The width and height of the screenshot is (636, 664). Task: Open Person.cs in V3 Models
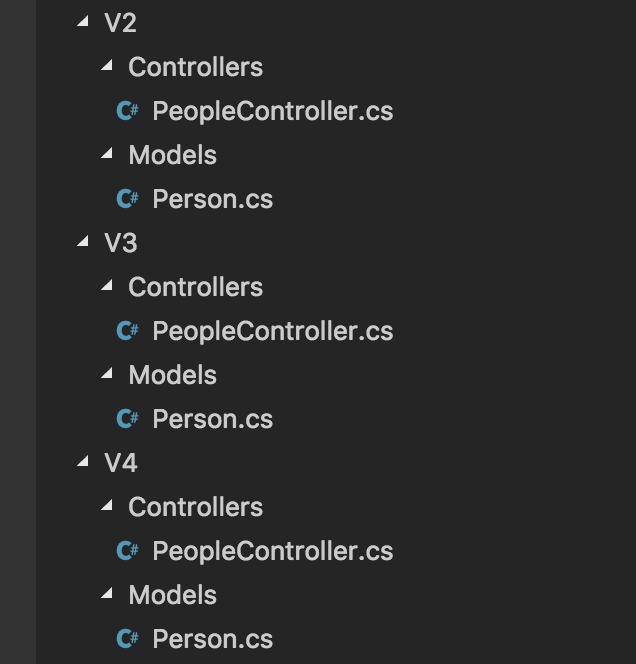point(212,419)
